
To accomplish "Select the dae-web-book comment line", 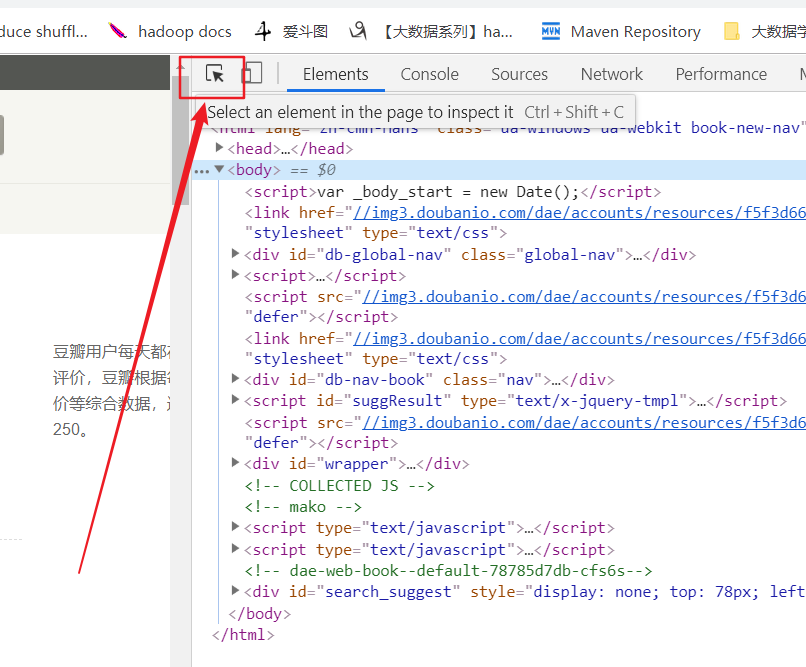I will (x=448, y=571).
